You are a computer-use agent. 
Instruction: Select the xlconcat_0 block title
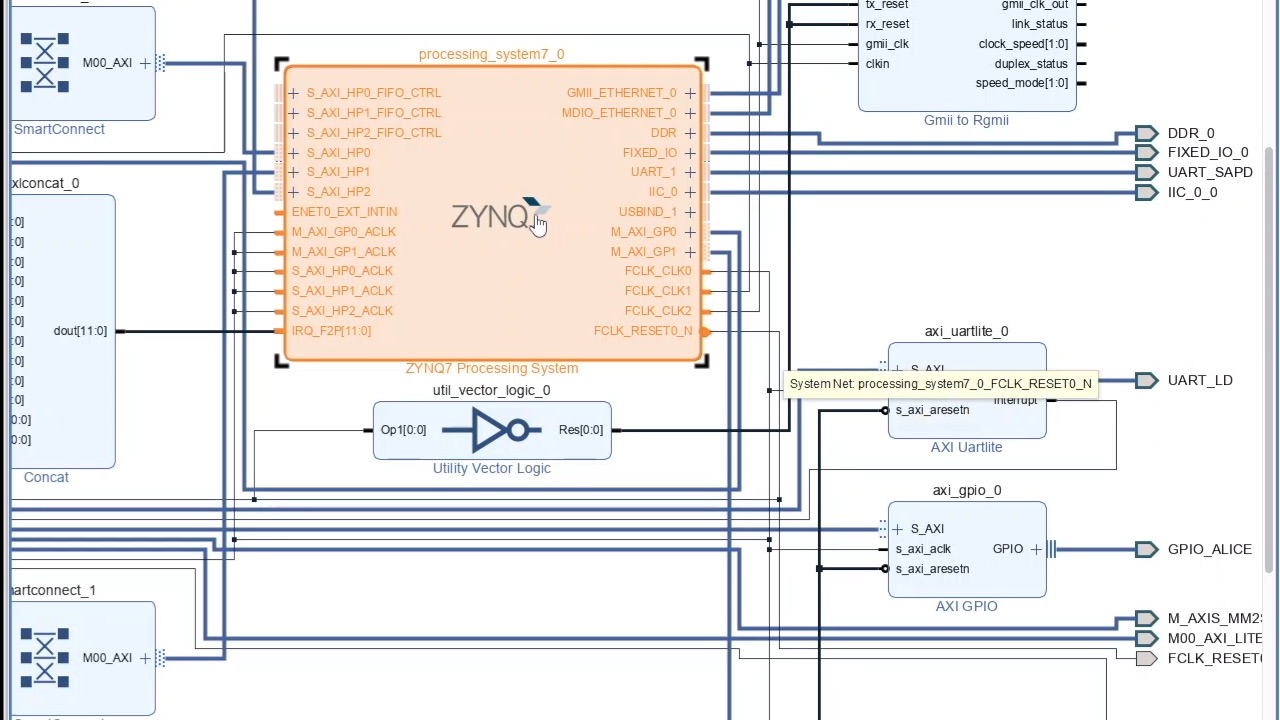[45, 183]
